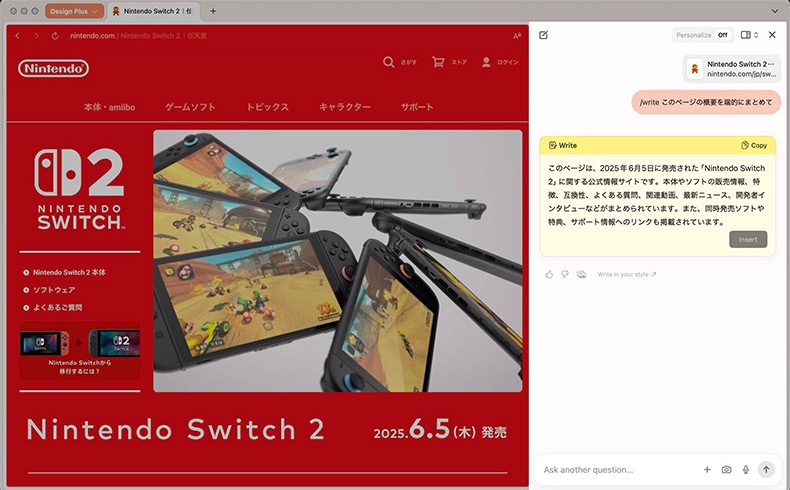Click the Write label in response header
This screenshot has width=790, height=490.
click(x=563, y=145)
